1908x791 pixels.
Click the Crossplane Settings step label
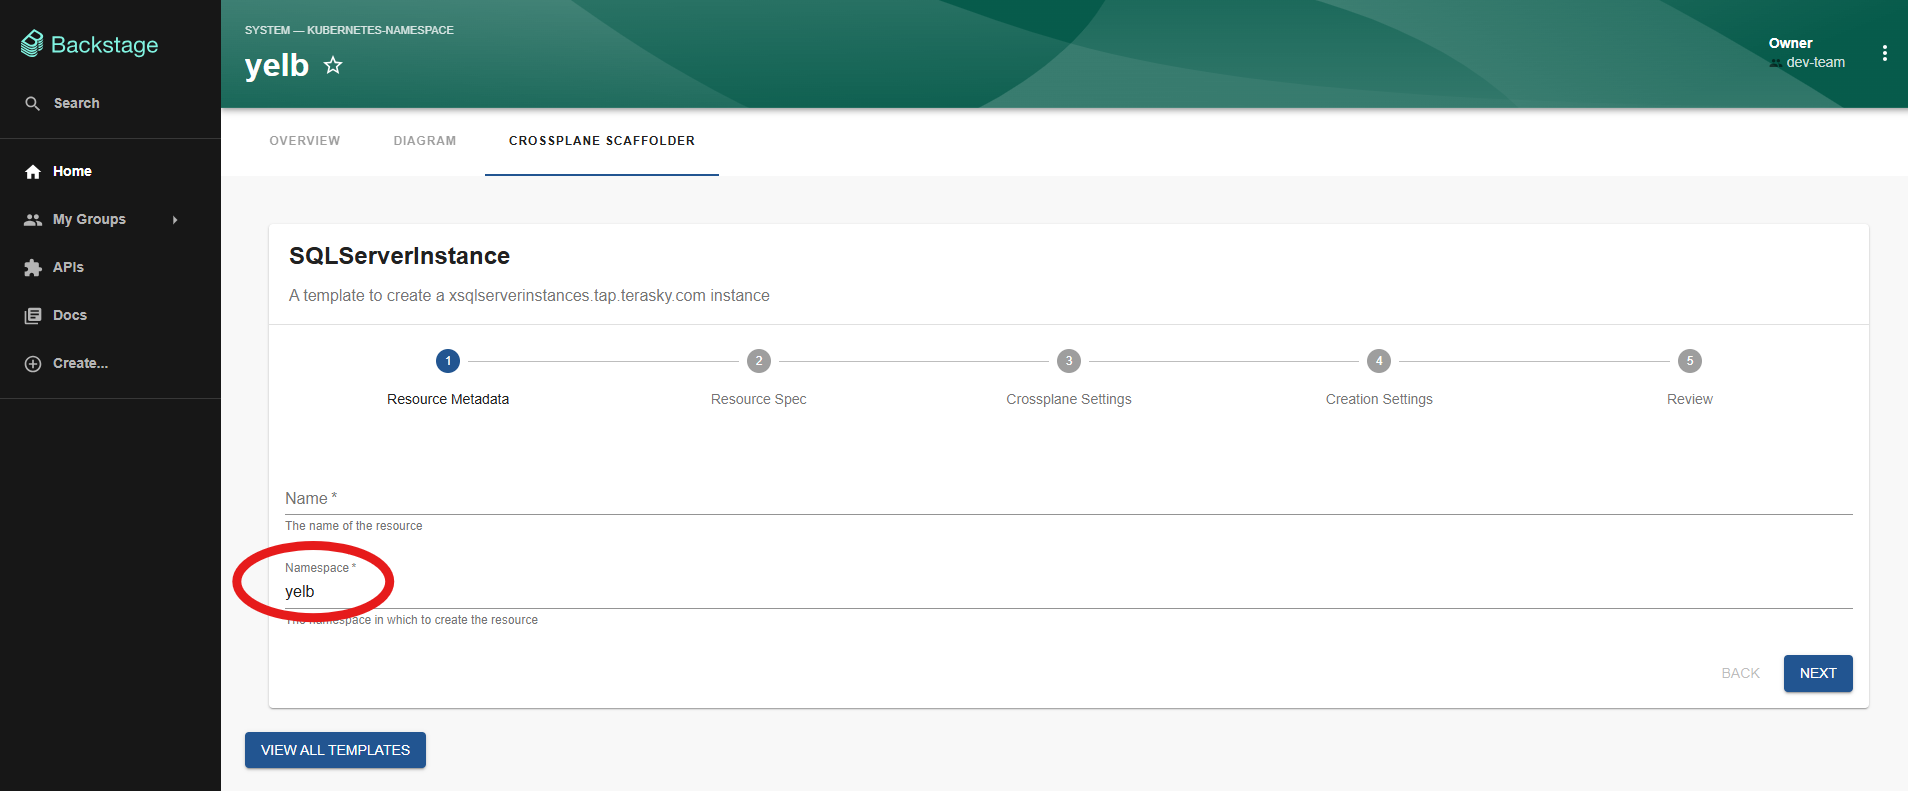[x=1069, y=399]
